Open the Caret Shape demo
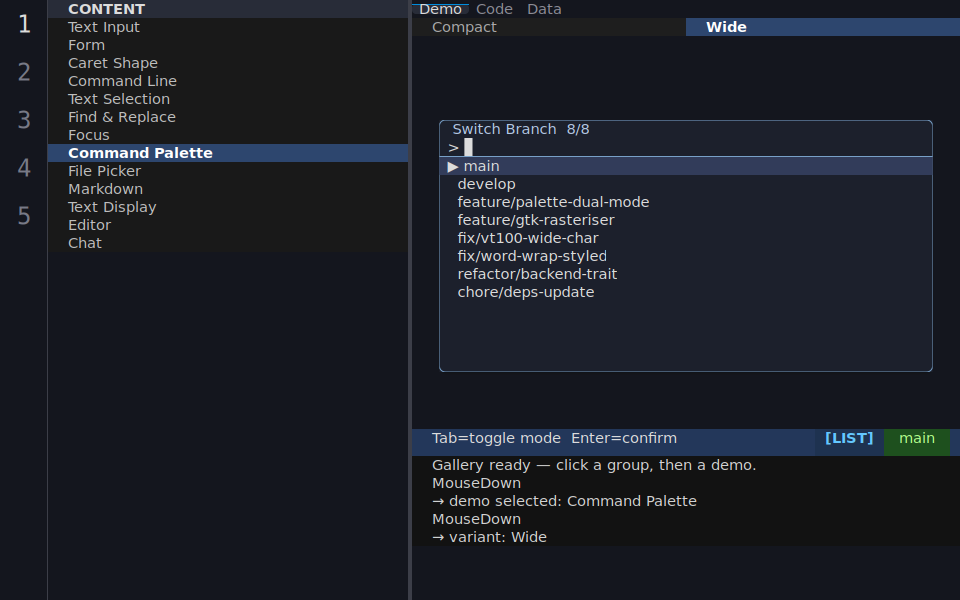The width and height of the screenshot is (960, 600). click(x=228, y=63)
